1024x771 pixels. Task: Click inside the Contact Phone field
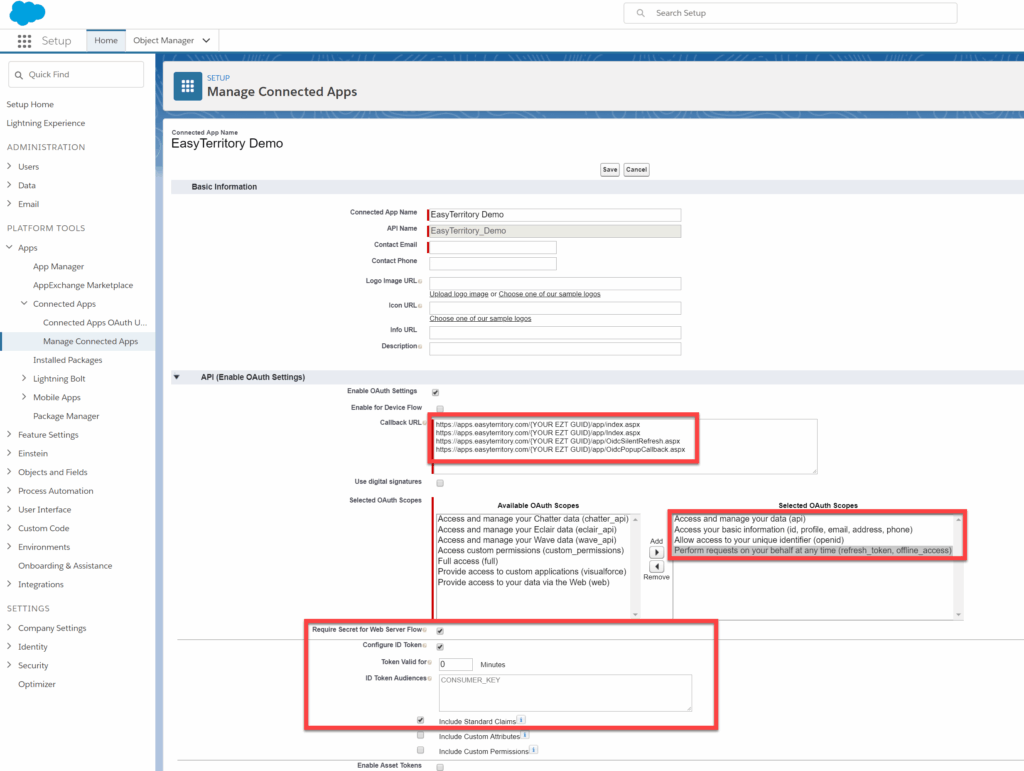point(493,263)
